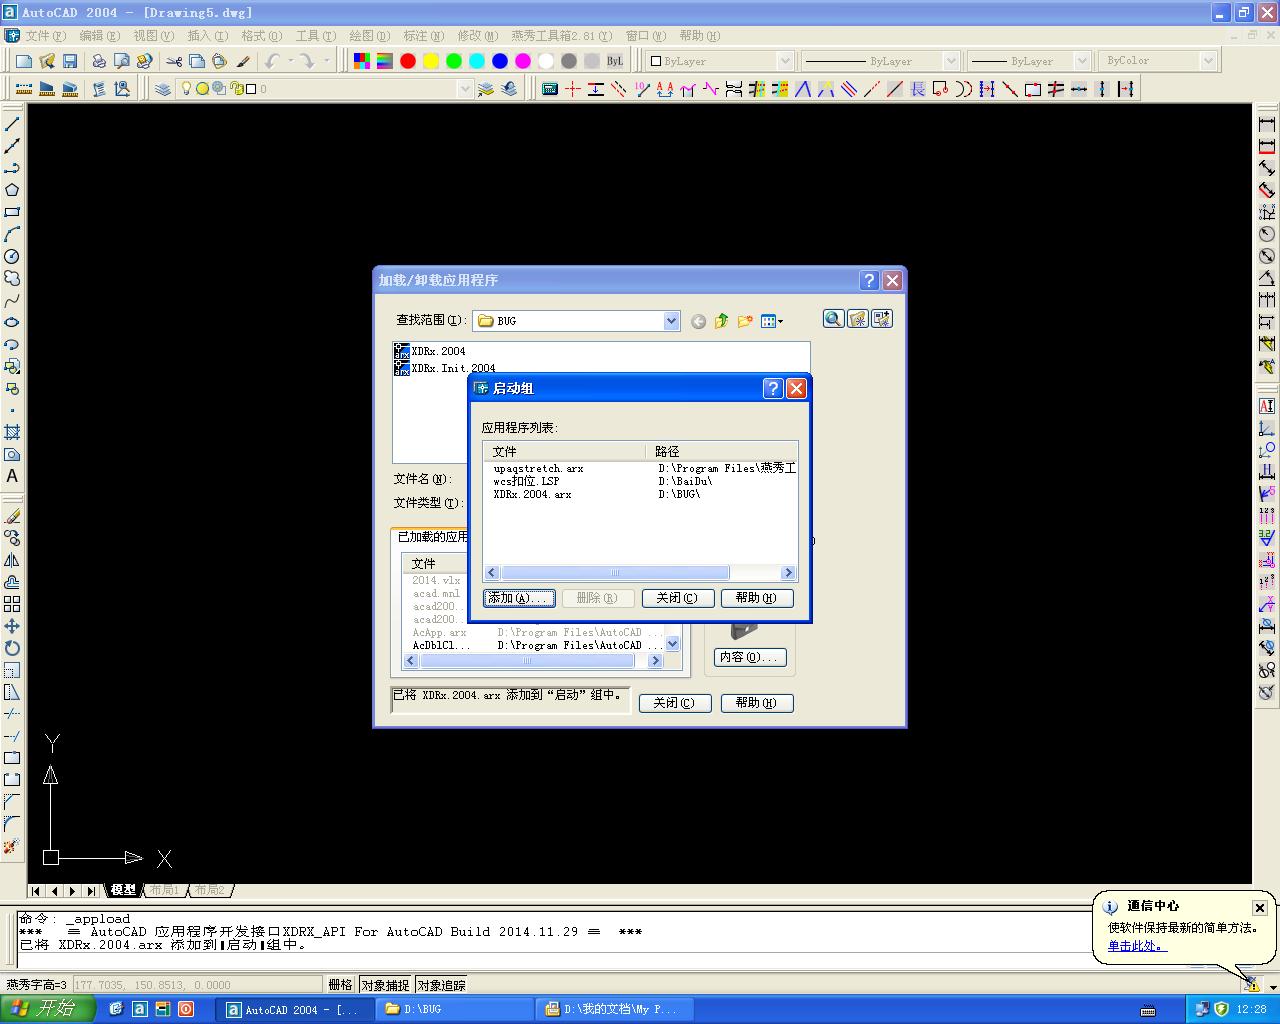Select the Circle draw tool
The height and width of the screenshot is (1024, 1280).
coord(12,256)
